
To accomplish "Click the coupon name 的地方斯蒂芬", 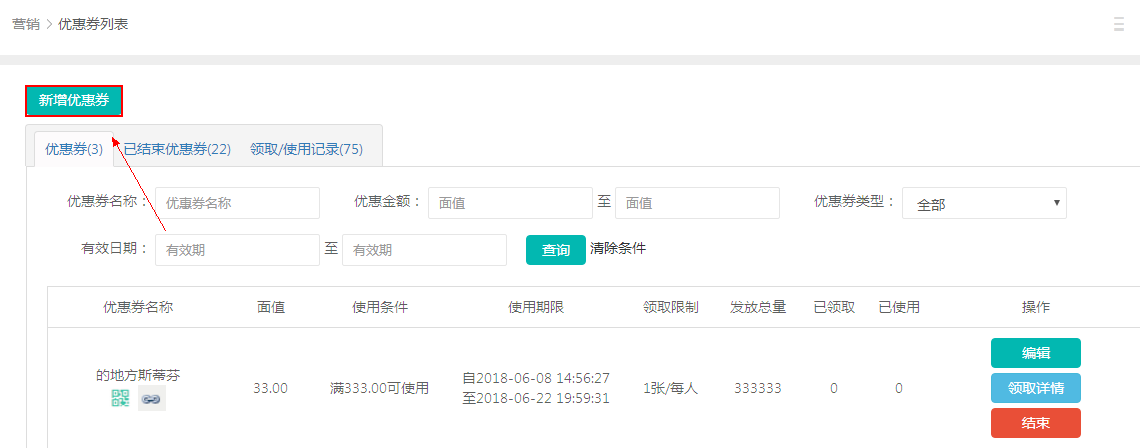I will click(138, 375).
